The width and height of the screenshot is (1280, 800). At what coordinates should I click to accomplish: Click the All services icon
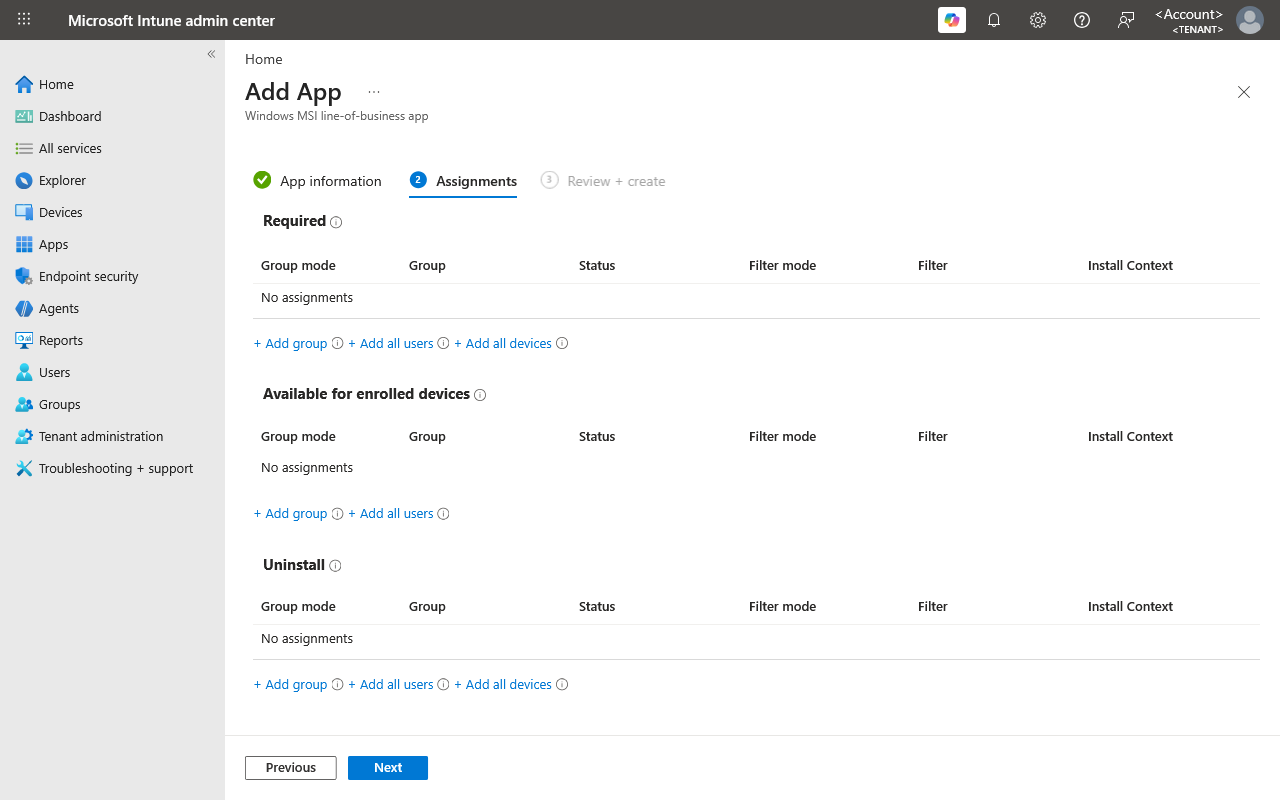pos(24,148)
